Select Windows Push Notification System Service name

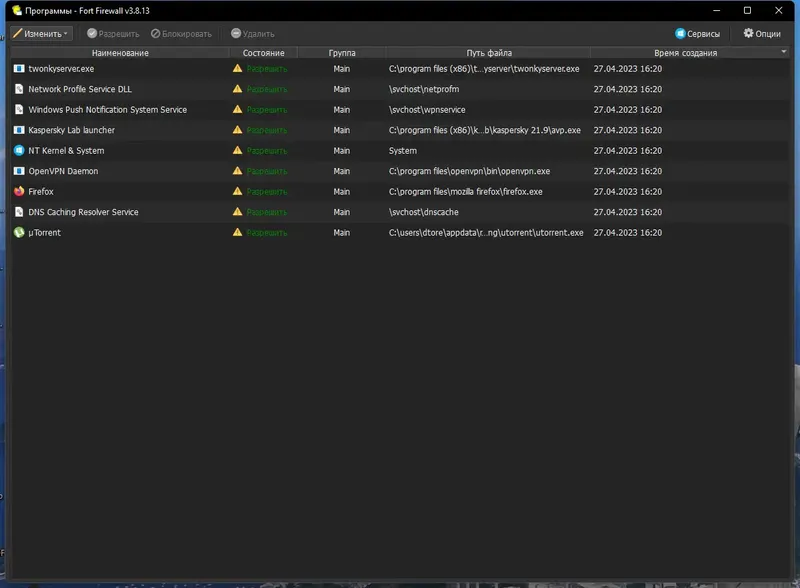click(108, 109)
